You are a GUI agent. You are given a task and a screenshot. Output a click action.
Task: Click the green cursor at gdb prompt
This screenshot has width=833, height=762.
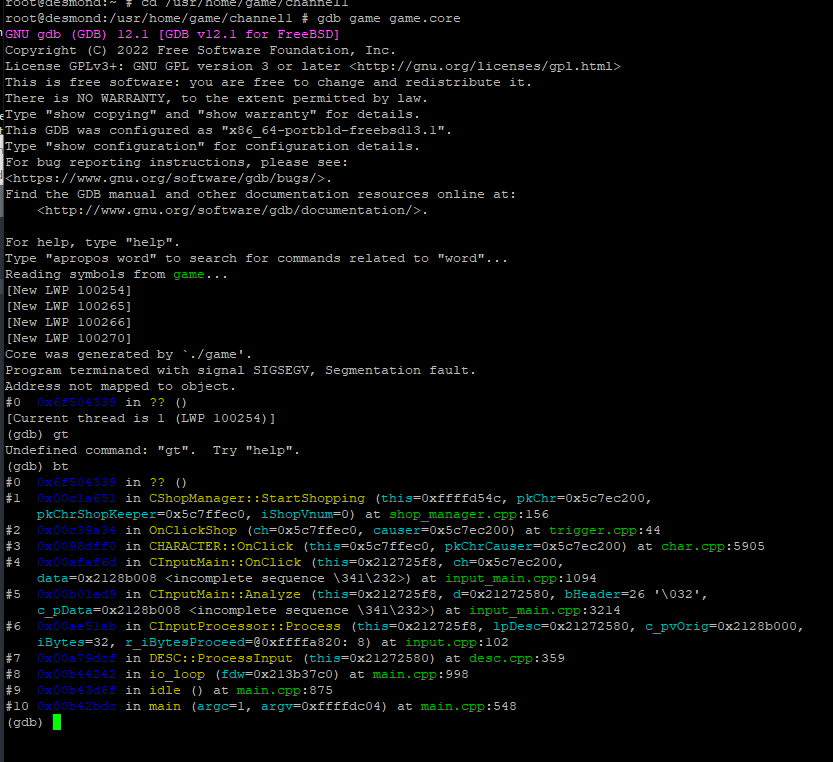pyautogui.click(x=57, y=722)
